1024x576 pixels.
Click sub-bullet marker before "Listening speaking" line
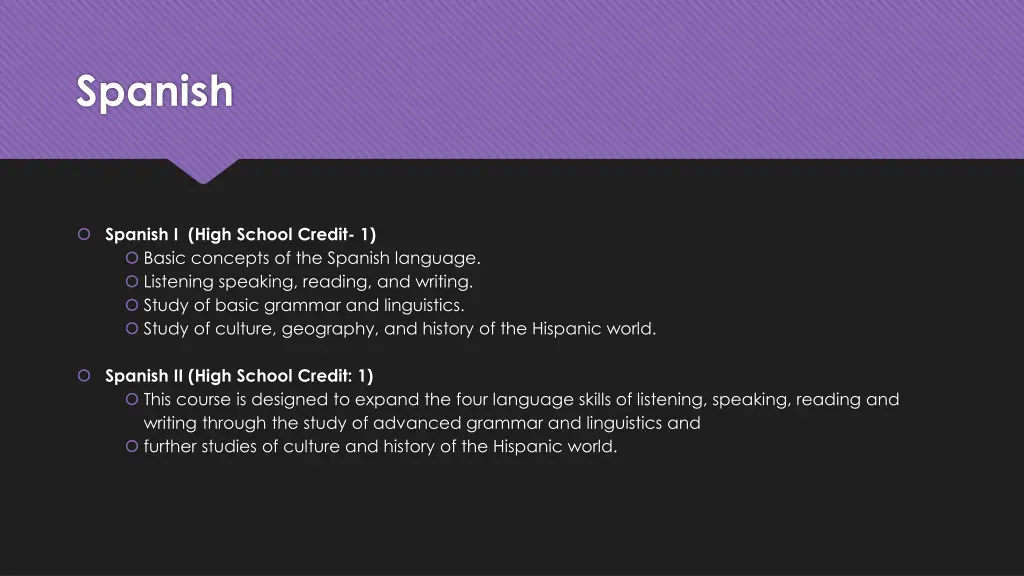[x=133, y=282]
